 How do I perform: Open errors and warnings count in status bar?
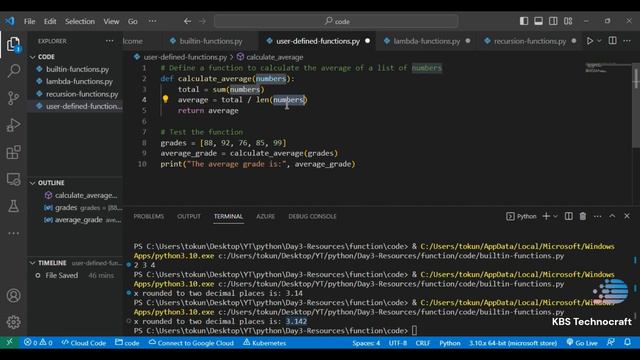click(38, 343)
